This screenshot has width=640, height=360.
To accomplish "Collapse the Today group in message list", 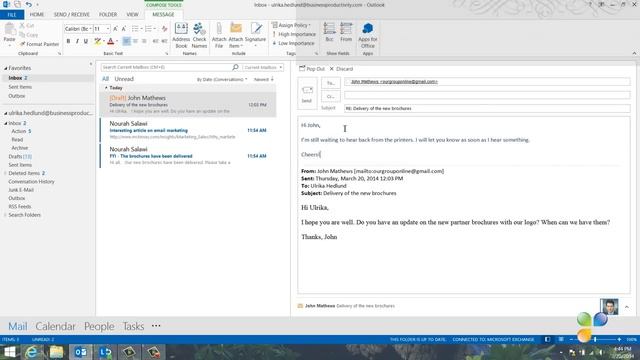I will click(106, 88).
